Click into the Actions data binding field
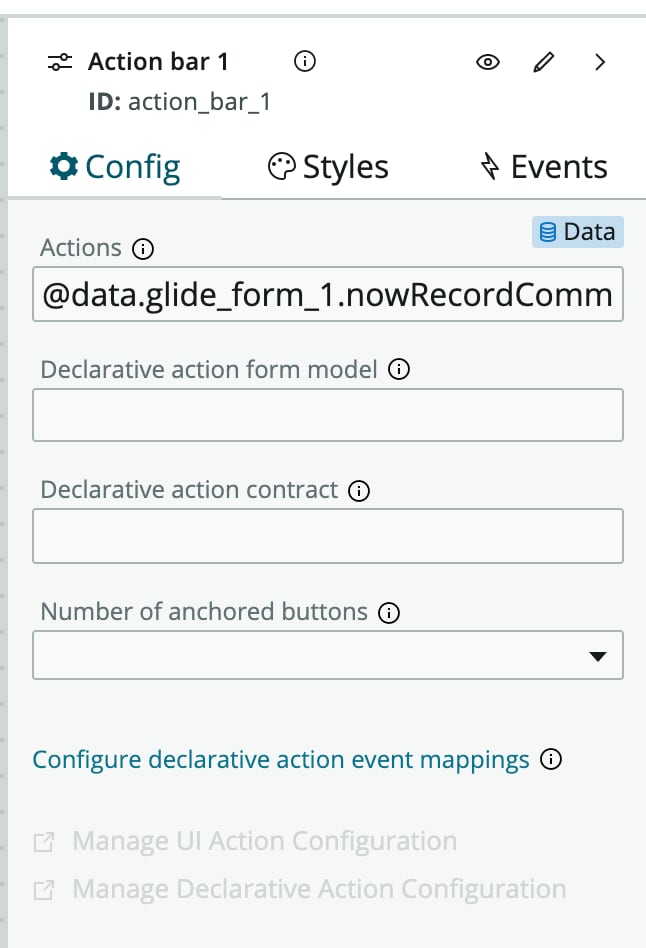The image size is (646, 948). tap(328, 294)
